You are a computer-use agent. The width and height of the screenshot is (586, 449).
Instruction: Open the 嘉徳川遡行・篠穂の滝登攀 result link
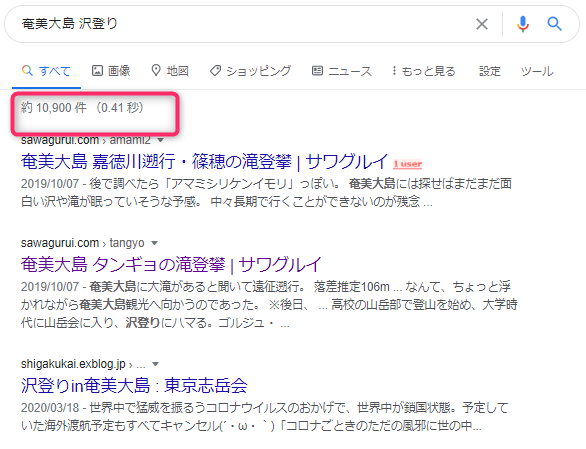tap(204, 162)
